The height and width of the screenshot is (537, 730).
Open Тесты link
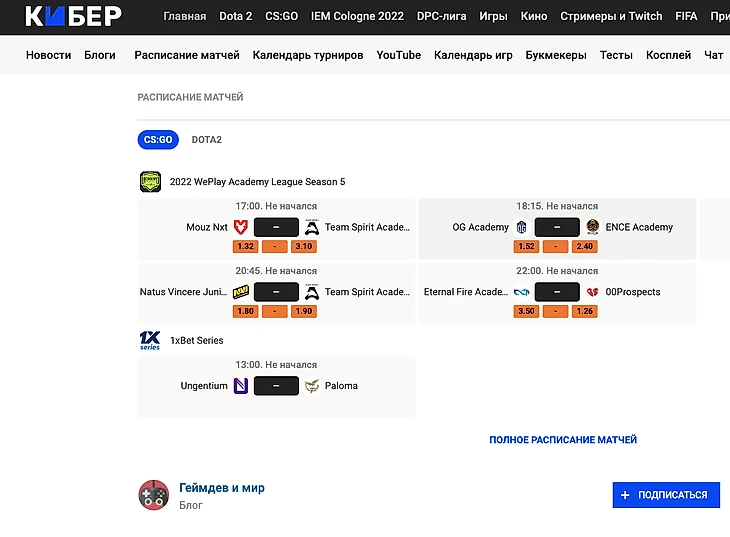616,55
